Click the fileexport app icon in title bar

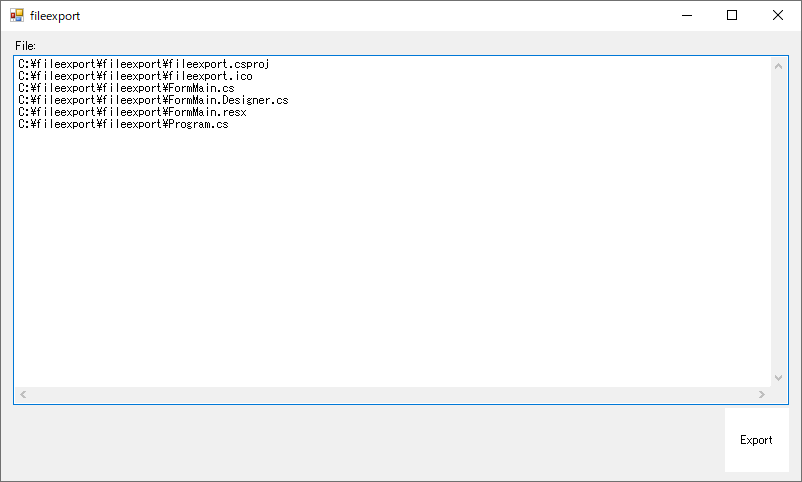point(17,15)
